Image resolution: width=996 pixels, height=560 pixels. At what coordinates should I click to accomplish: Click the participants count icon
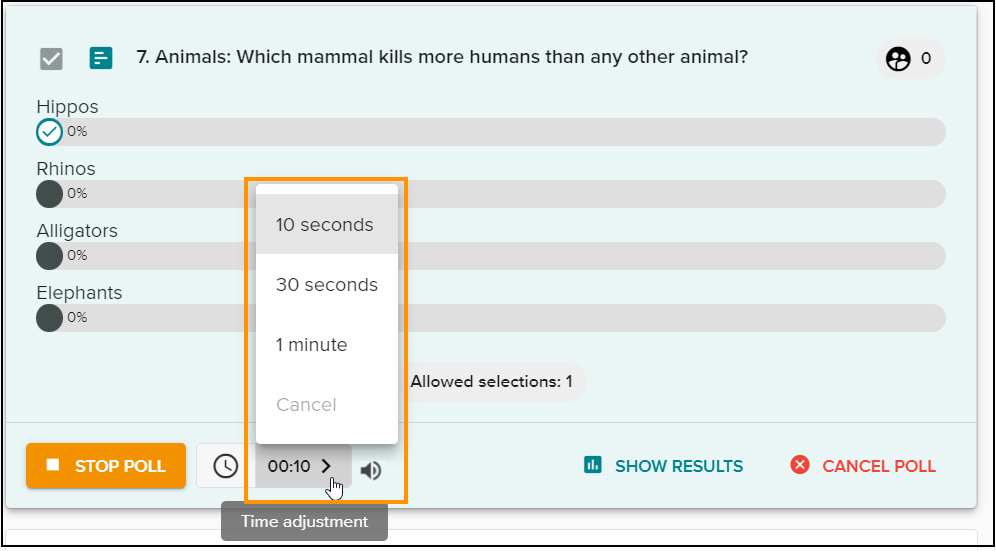898,59
